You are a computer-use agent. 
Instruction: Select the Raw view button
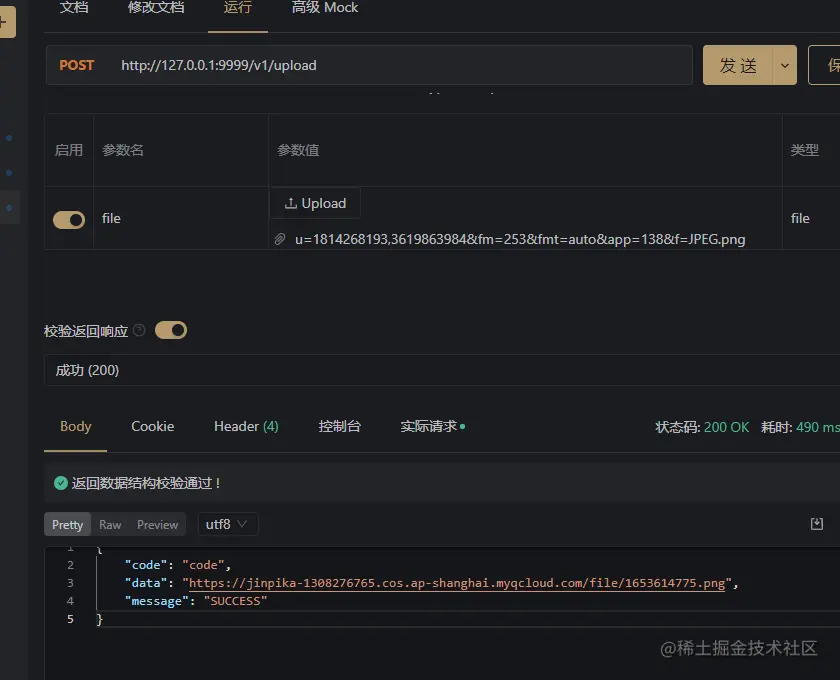point(110,524)
